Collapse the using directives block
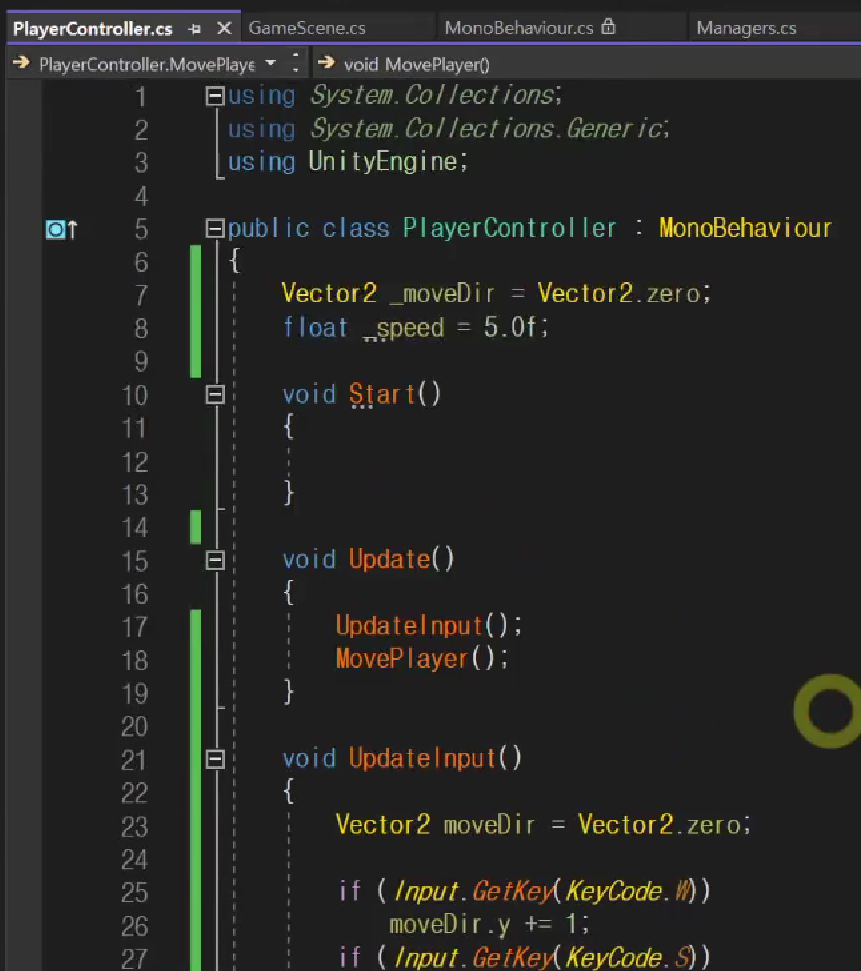The width and height of the screenshot is (861, 971). point(214,96)
